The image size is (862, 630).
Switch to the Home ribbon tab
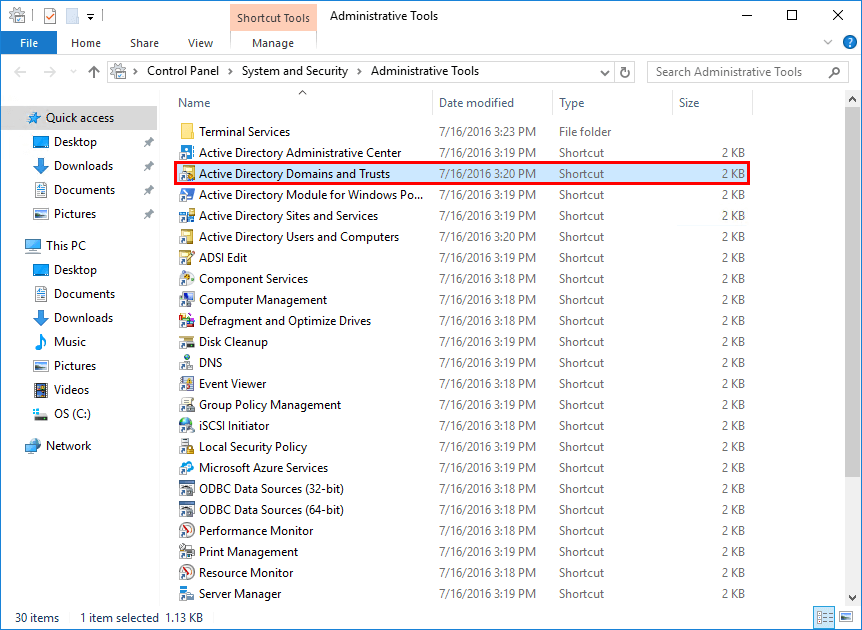pyautogui.click(x=86, y=43)
